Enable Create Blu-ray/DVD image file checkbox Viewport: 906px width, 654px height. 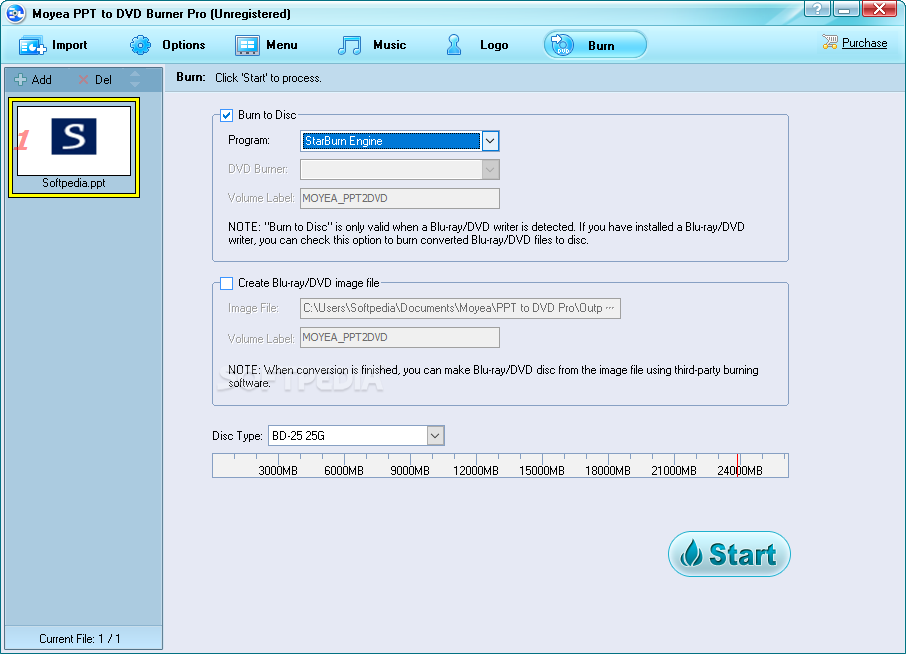click(226, 283)
